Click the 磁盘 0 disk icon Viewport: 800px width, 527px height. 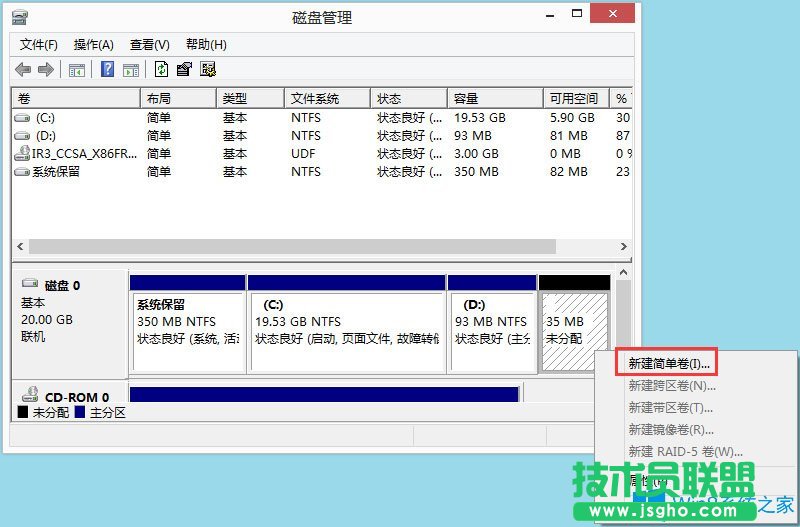[x=30, y=283]
